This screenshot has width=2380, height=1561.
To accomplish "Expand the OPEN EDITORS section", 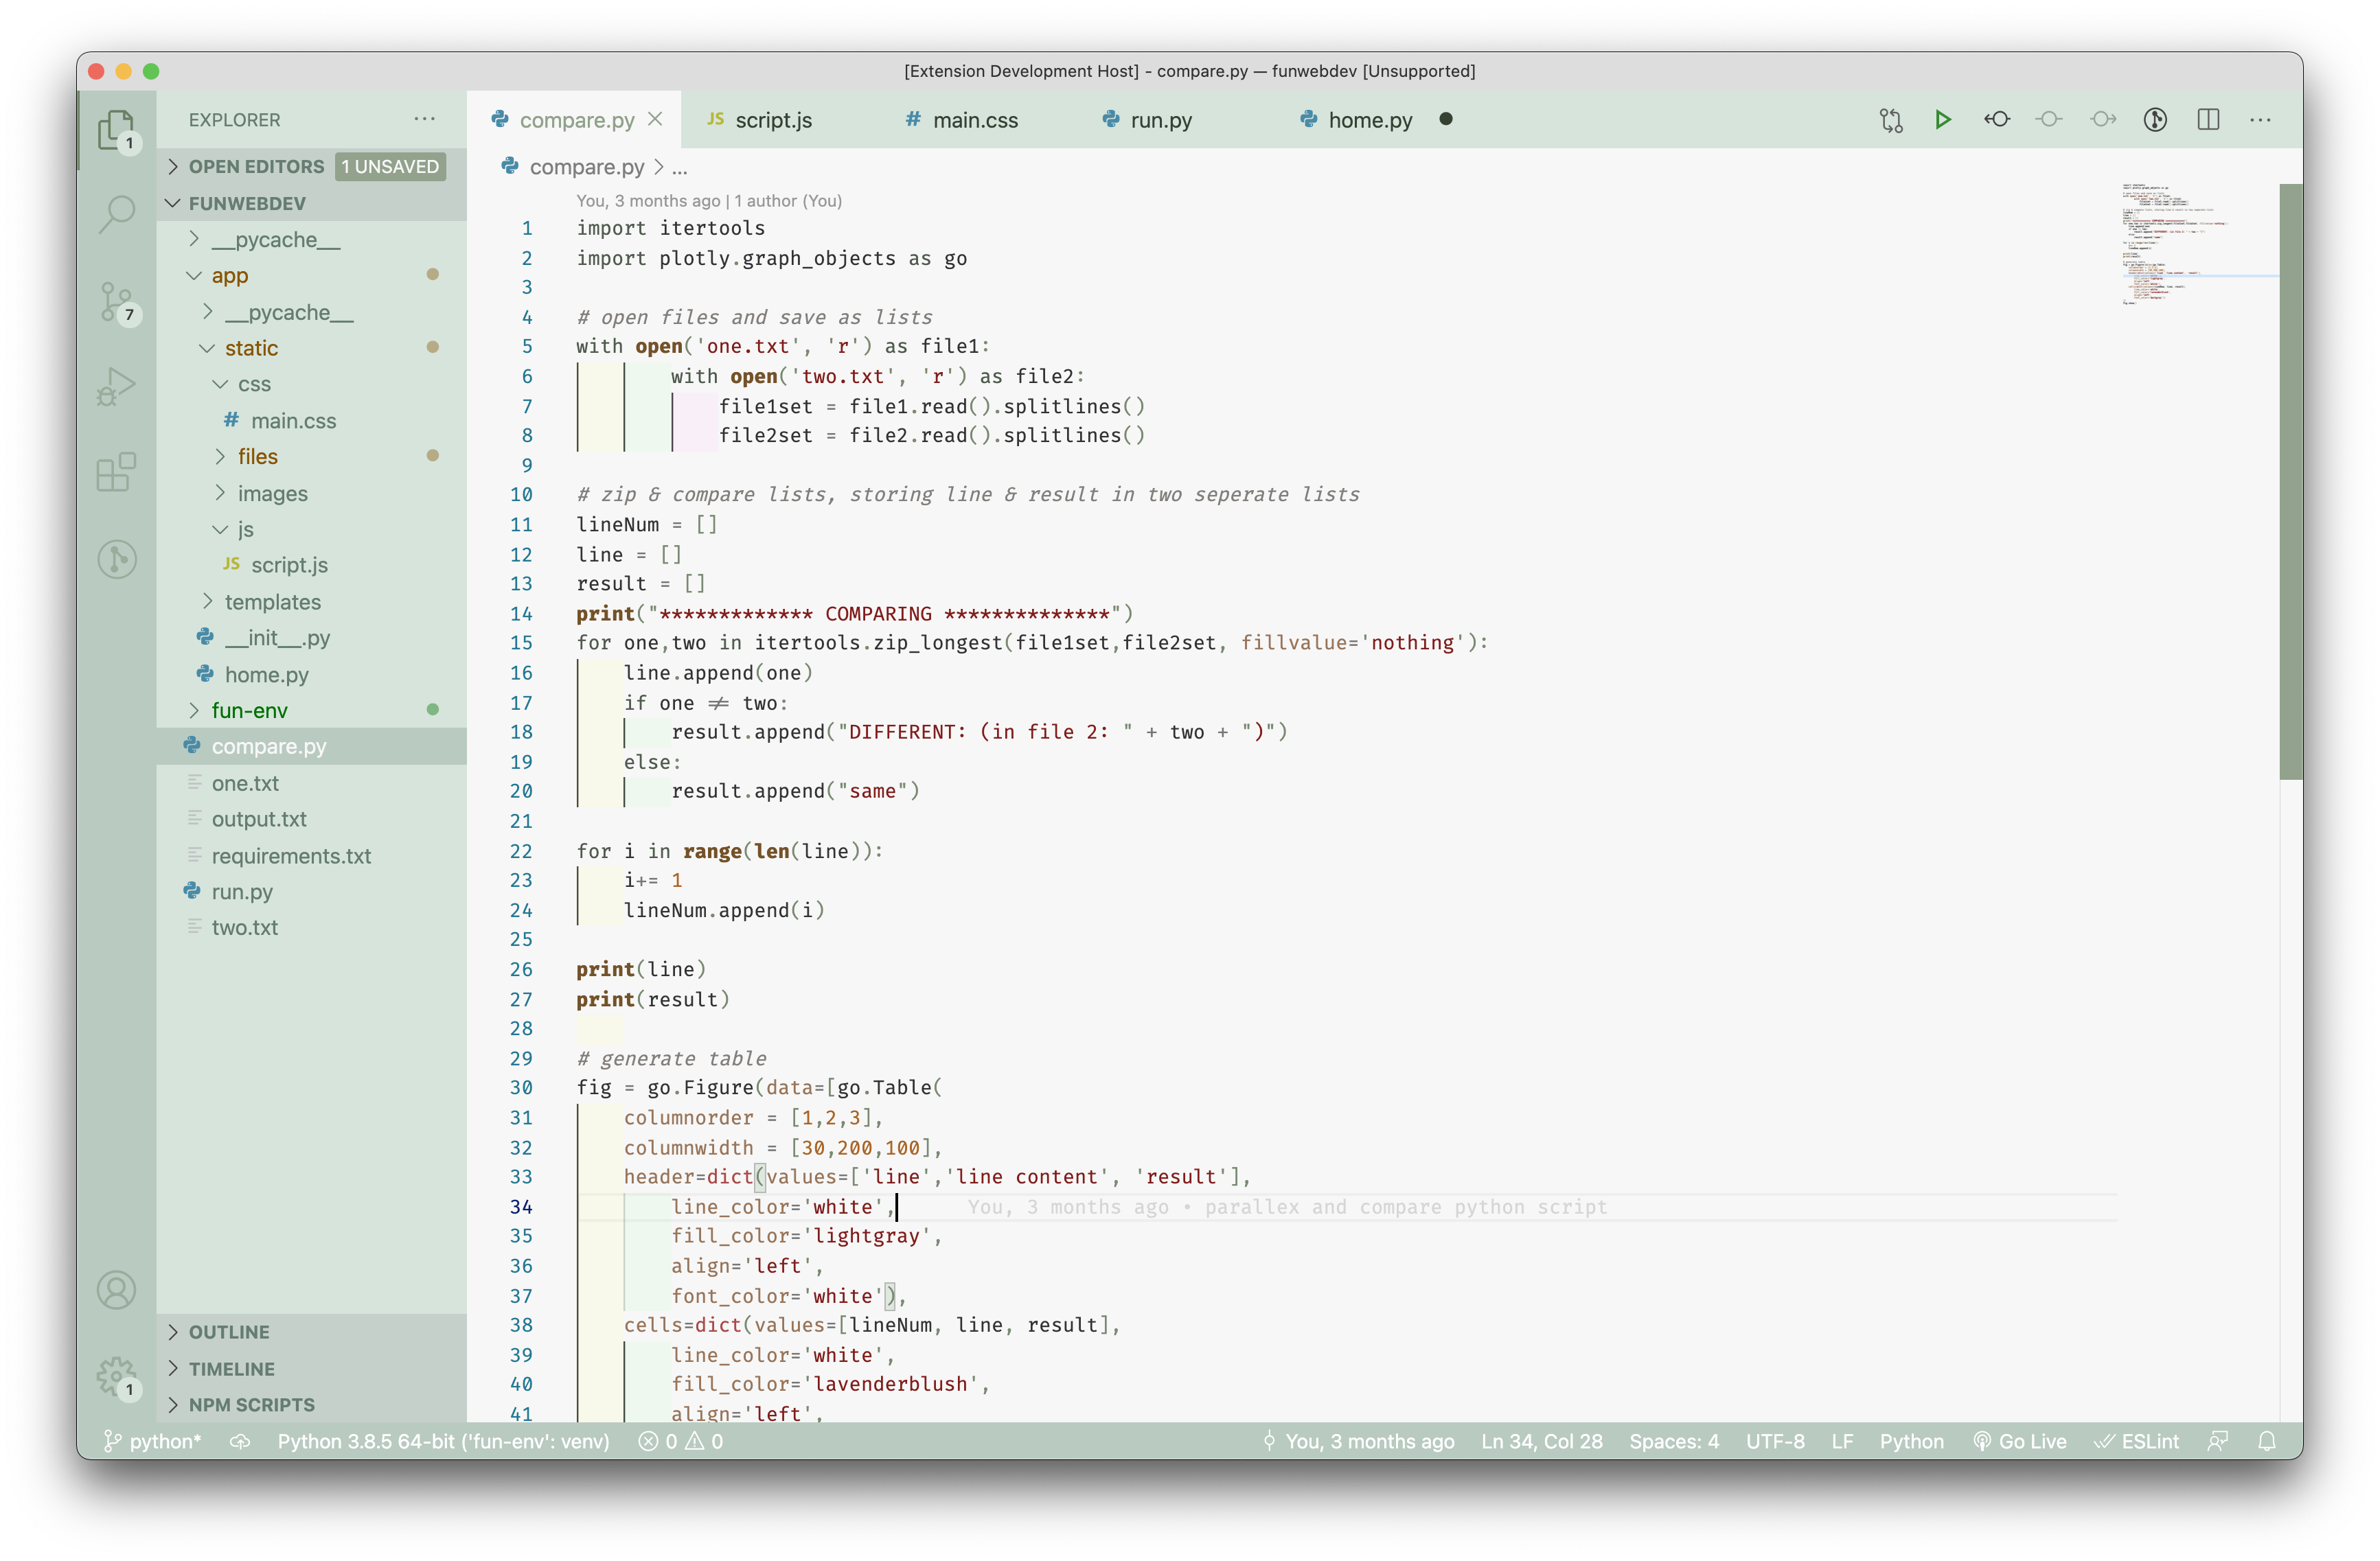I will click(312, 166).
